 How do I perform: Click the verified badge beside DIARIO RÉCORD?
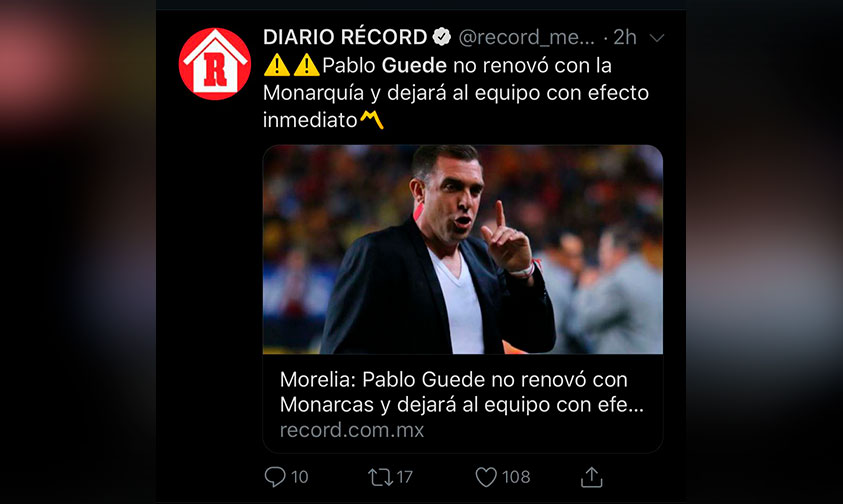point(442,37)
